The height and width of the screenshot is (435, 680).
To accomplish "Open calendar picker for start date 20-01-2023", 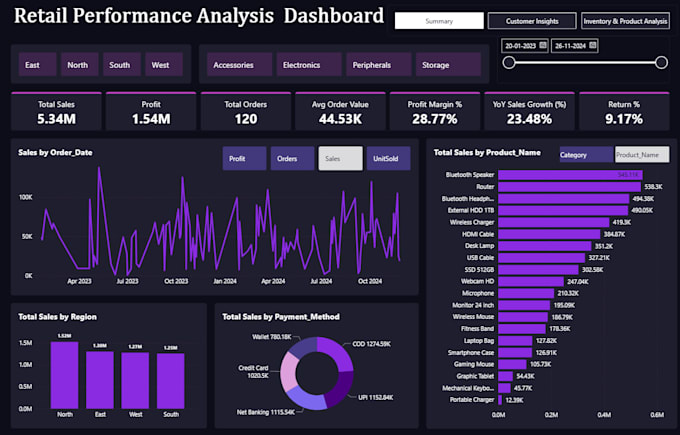I will tap(543, 45).
